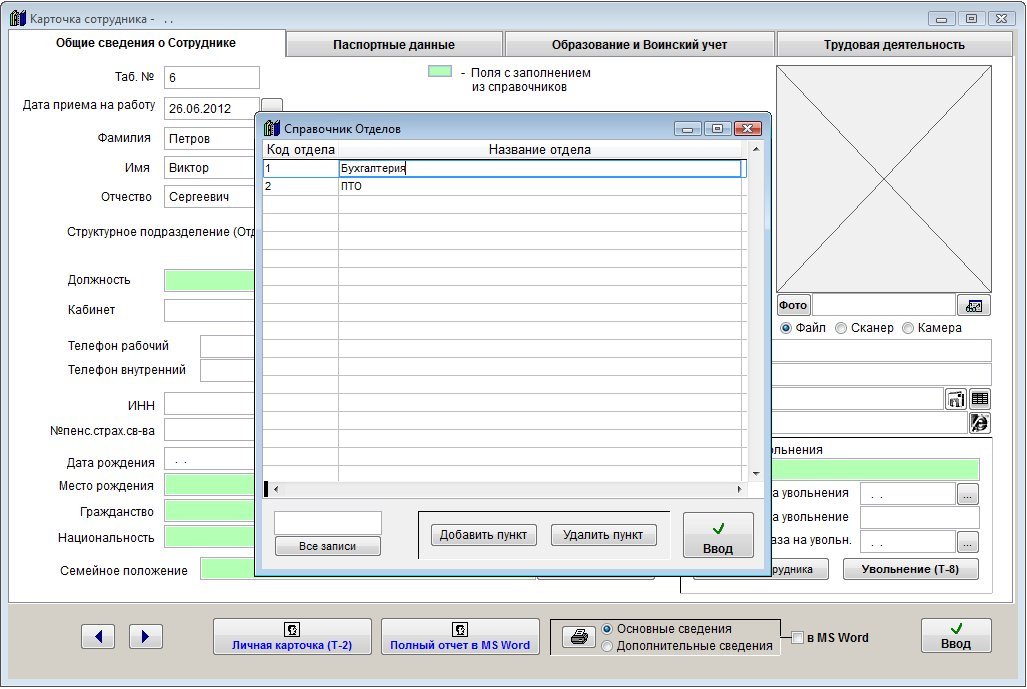Click the building reference icon button
This screenshot has width=1027, height=689.
[956, 399]
